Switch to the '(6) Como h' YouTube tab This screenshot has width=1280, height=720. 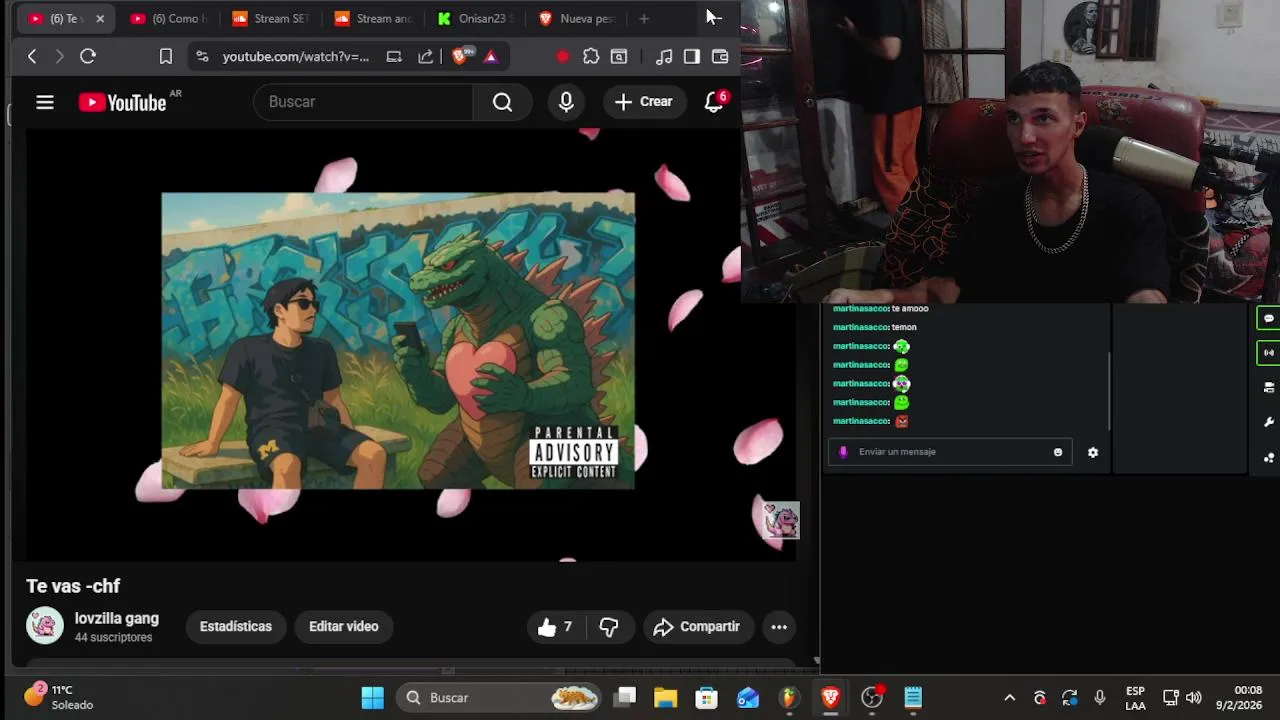click(168, 18)
